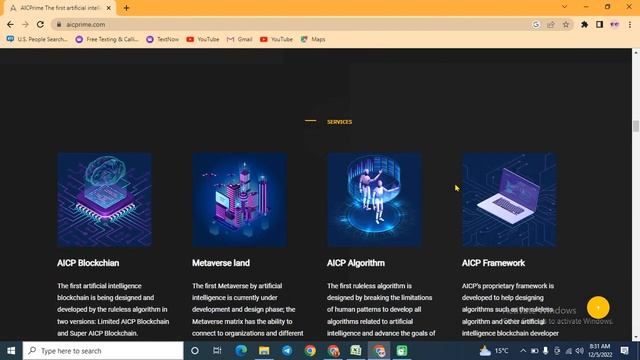This screenshot has width=640, height=360.
Task: Close the AICPrime browser tab
Action: coord(109,8)
